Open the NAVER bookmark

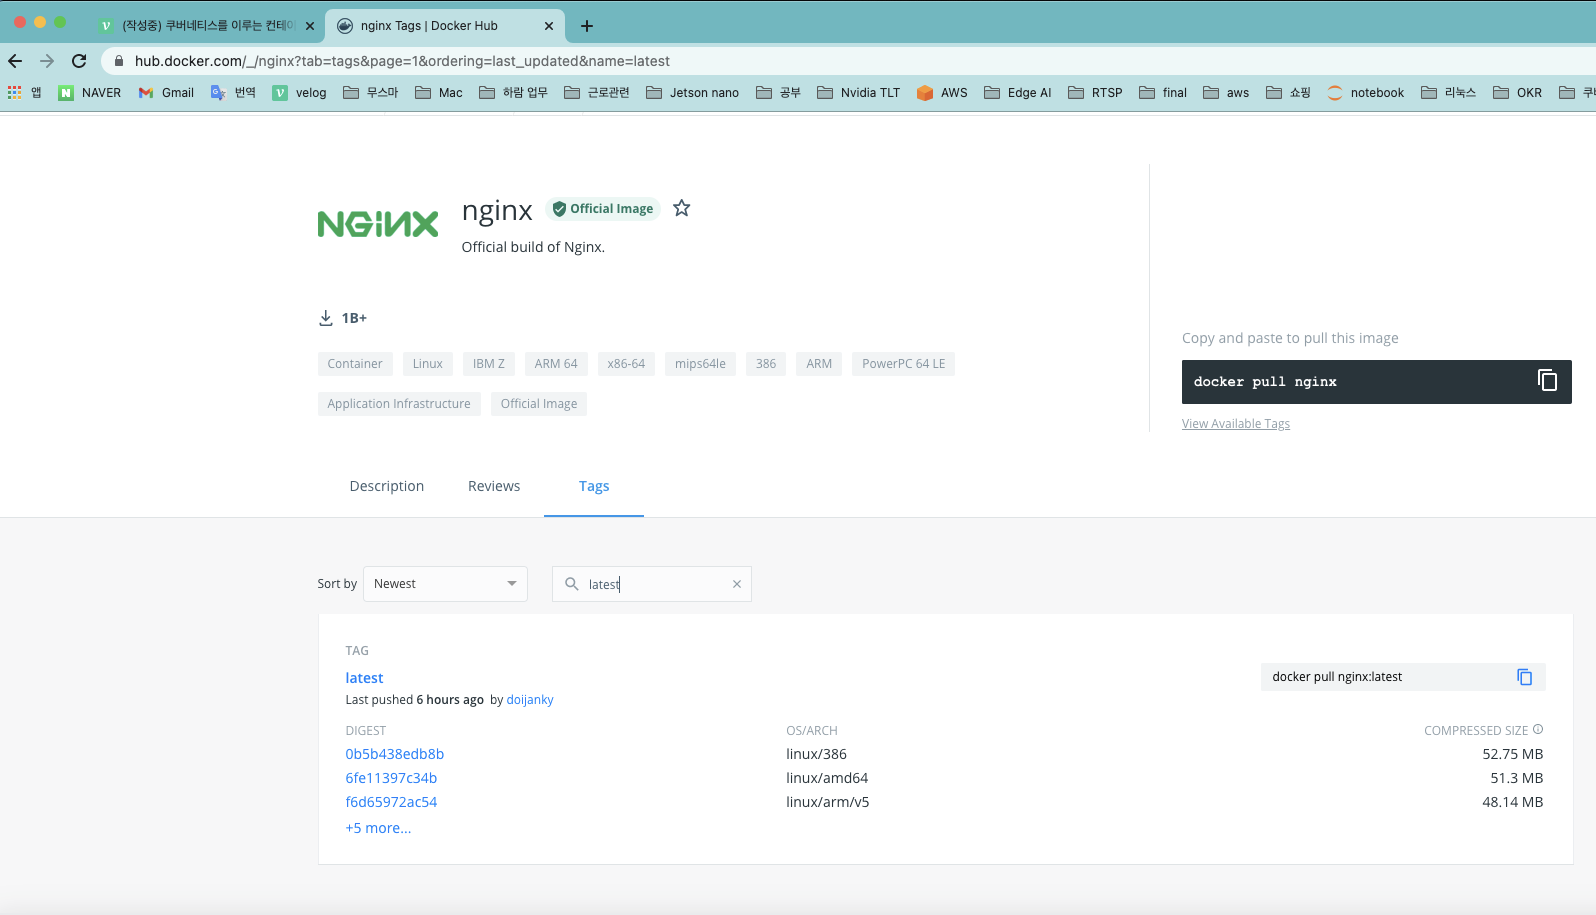(x=90, y=93)
